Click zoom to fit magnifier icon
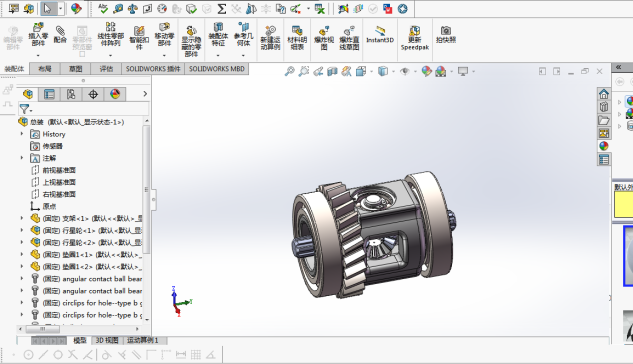Screen dimensions: 633x364 coord(289,71)
